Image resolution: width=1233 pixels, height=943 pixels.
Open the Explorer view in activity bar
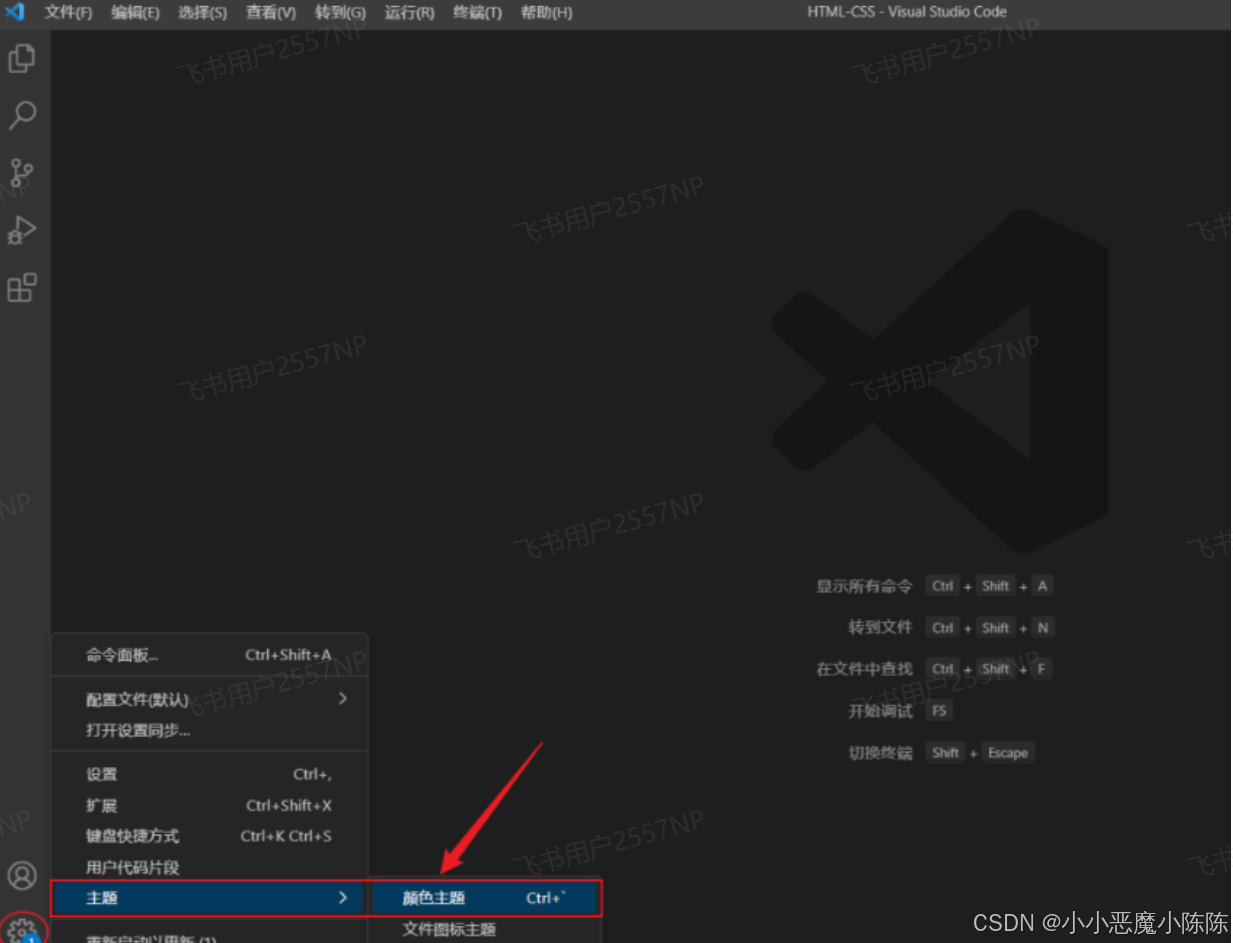(22, 59)
